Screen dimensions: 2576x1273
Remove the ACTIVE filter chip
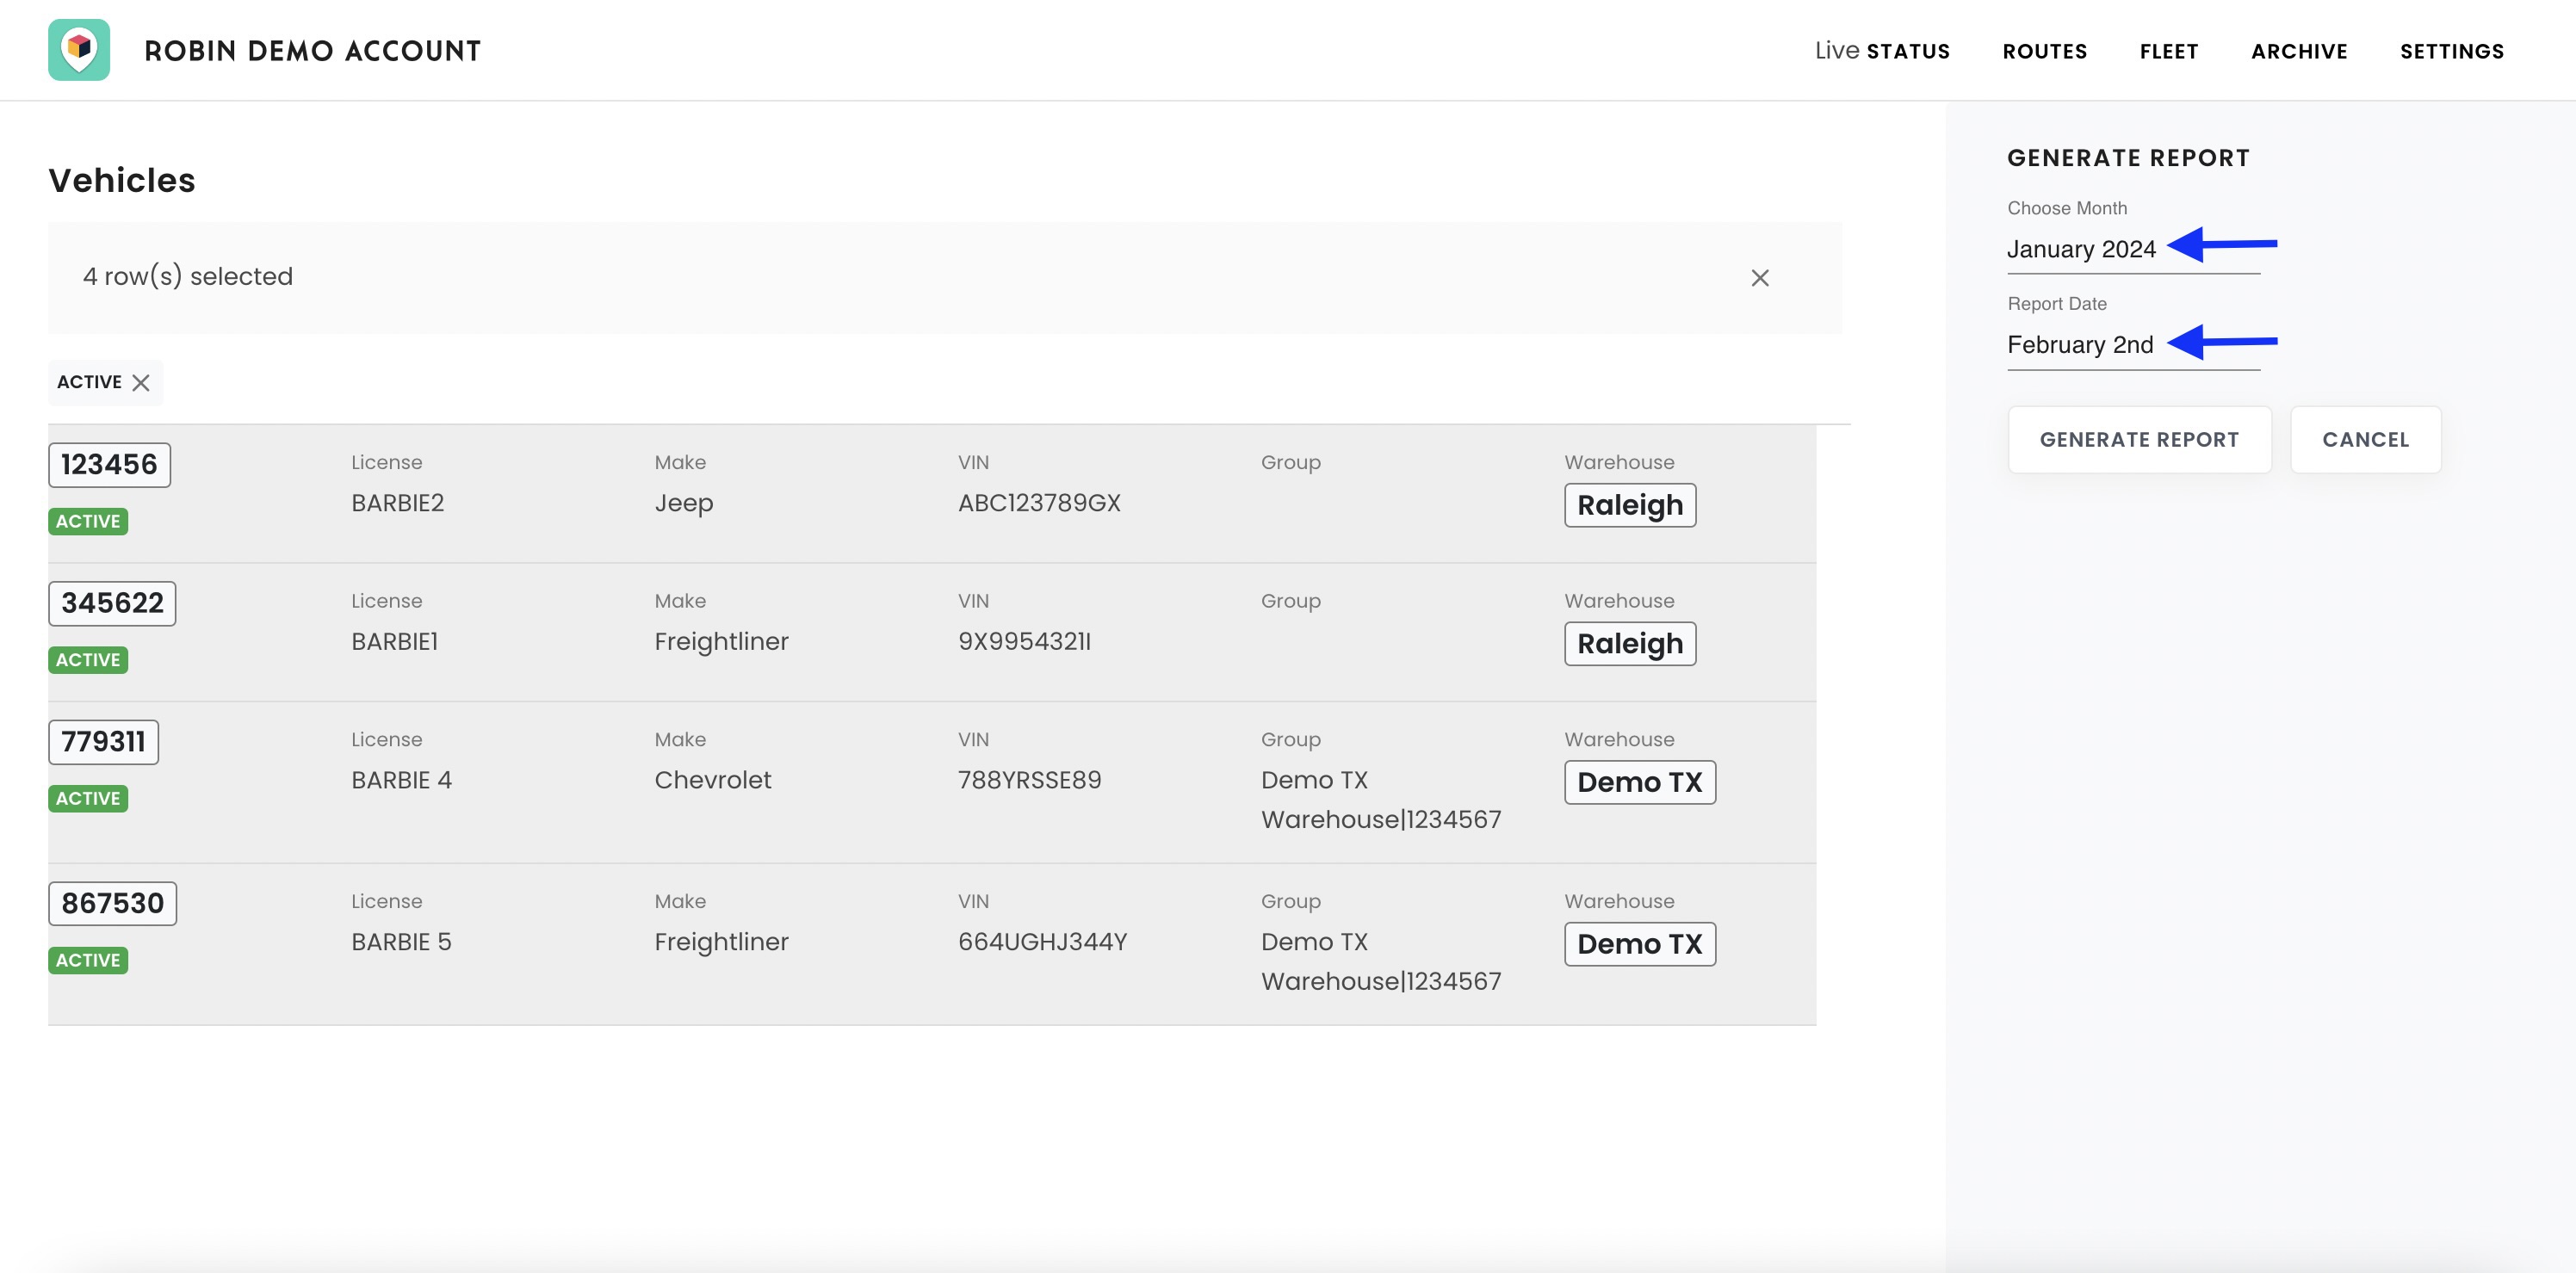pos(141,383)
